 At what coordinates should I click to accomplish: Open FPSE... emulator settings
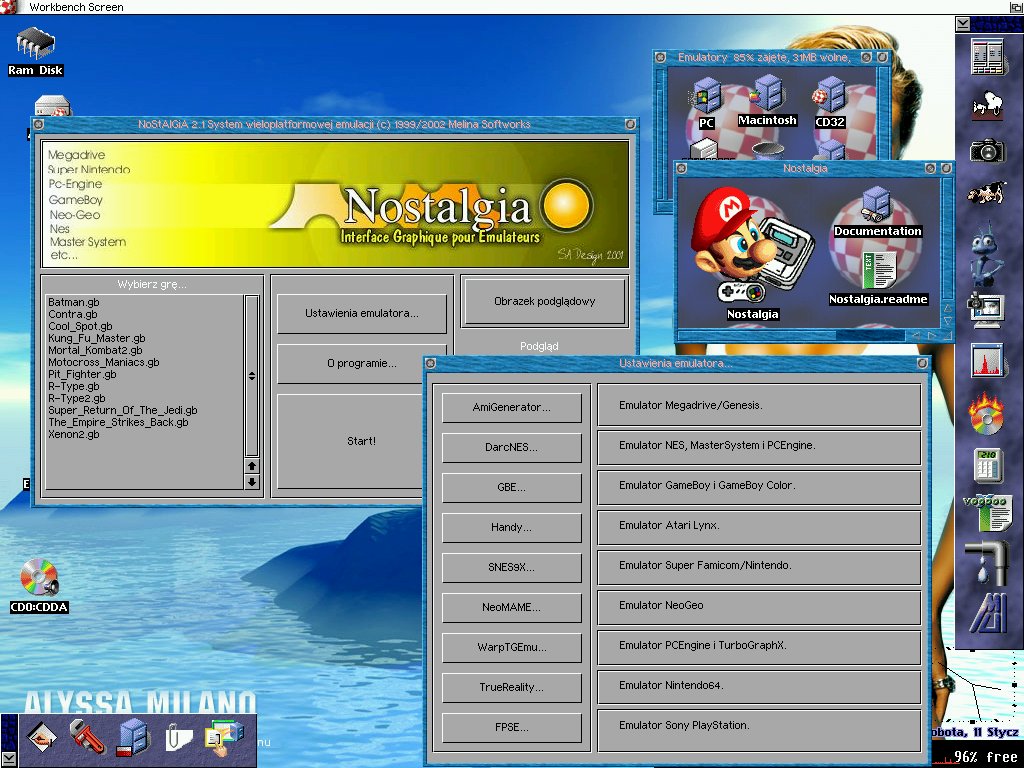511,727
